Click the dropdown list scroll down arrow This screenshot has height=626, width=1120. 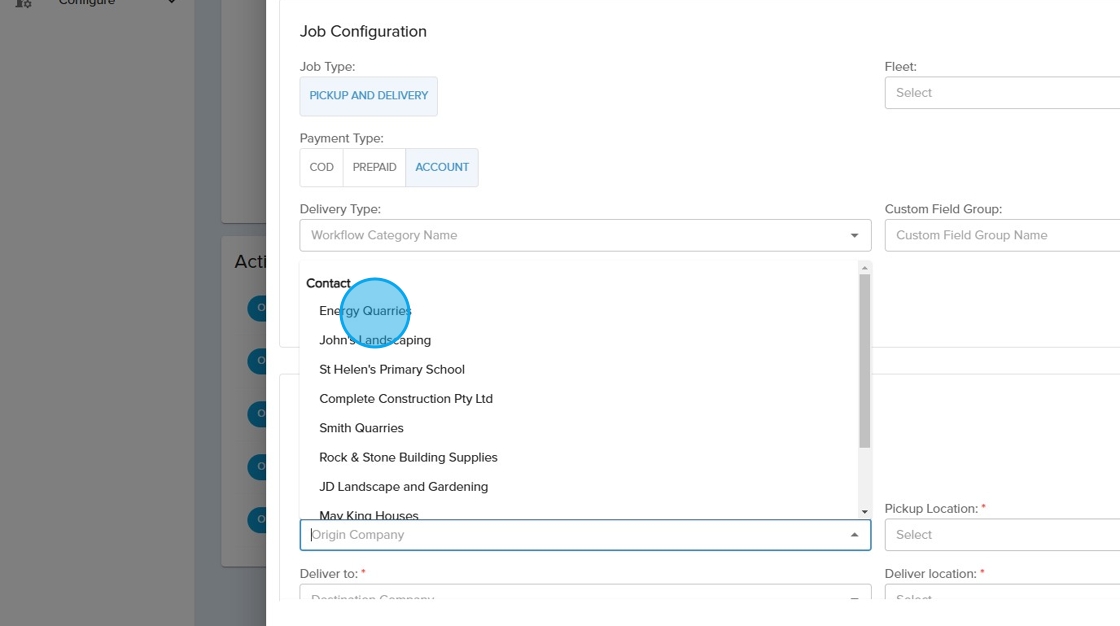(x=865, y=512)
